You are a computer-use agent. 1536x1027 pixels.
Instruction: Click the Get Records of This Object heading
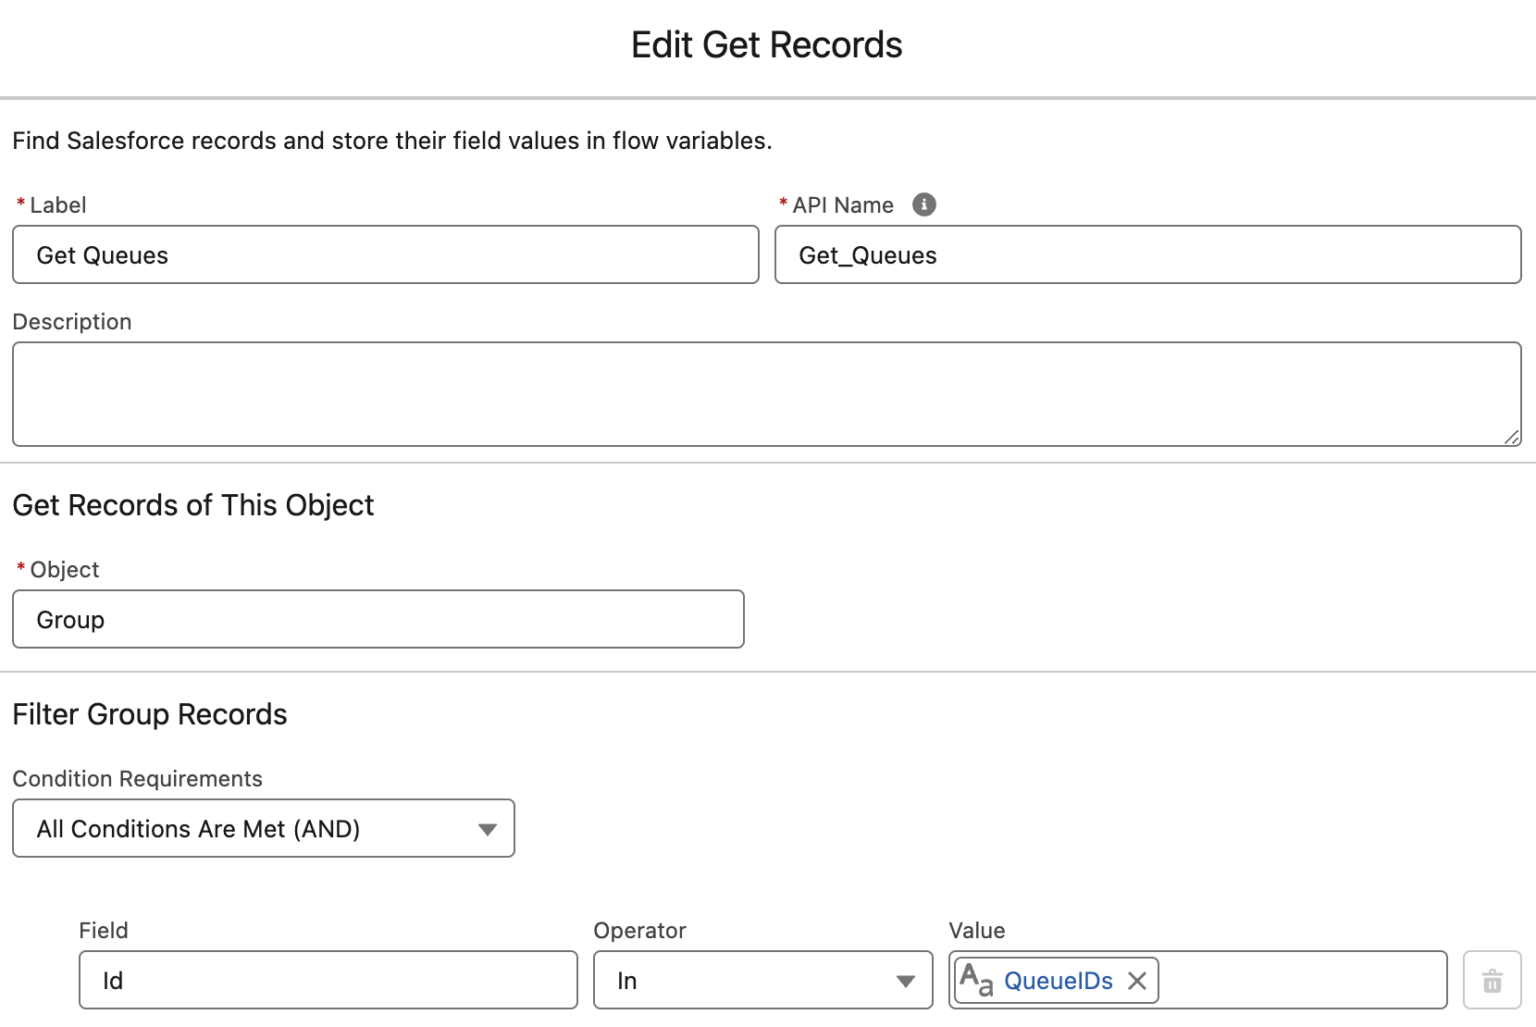point(192,505)
